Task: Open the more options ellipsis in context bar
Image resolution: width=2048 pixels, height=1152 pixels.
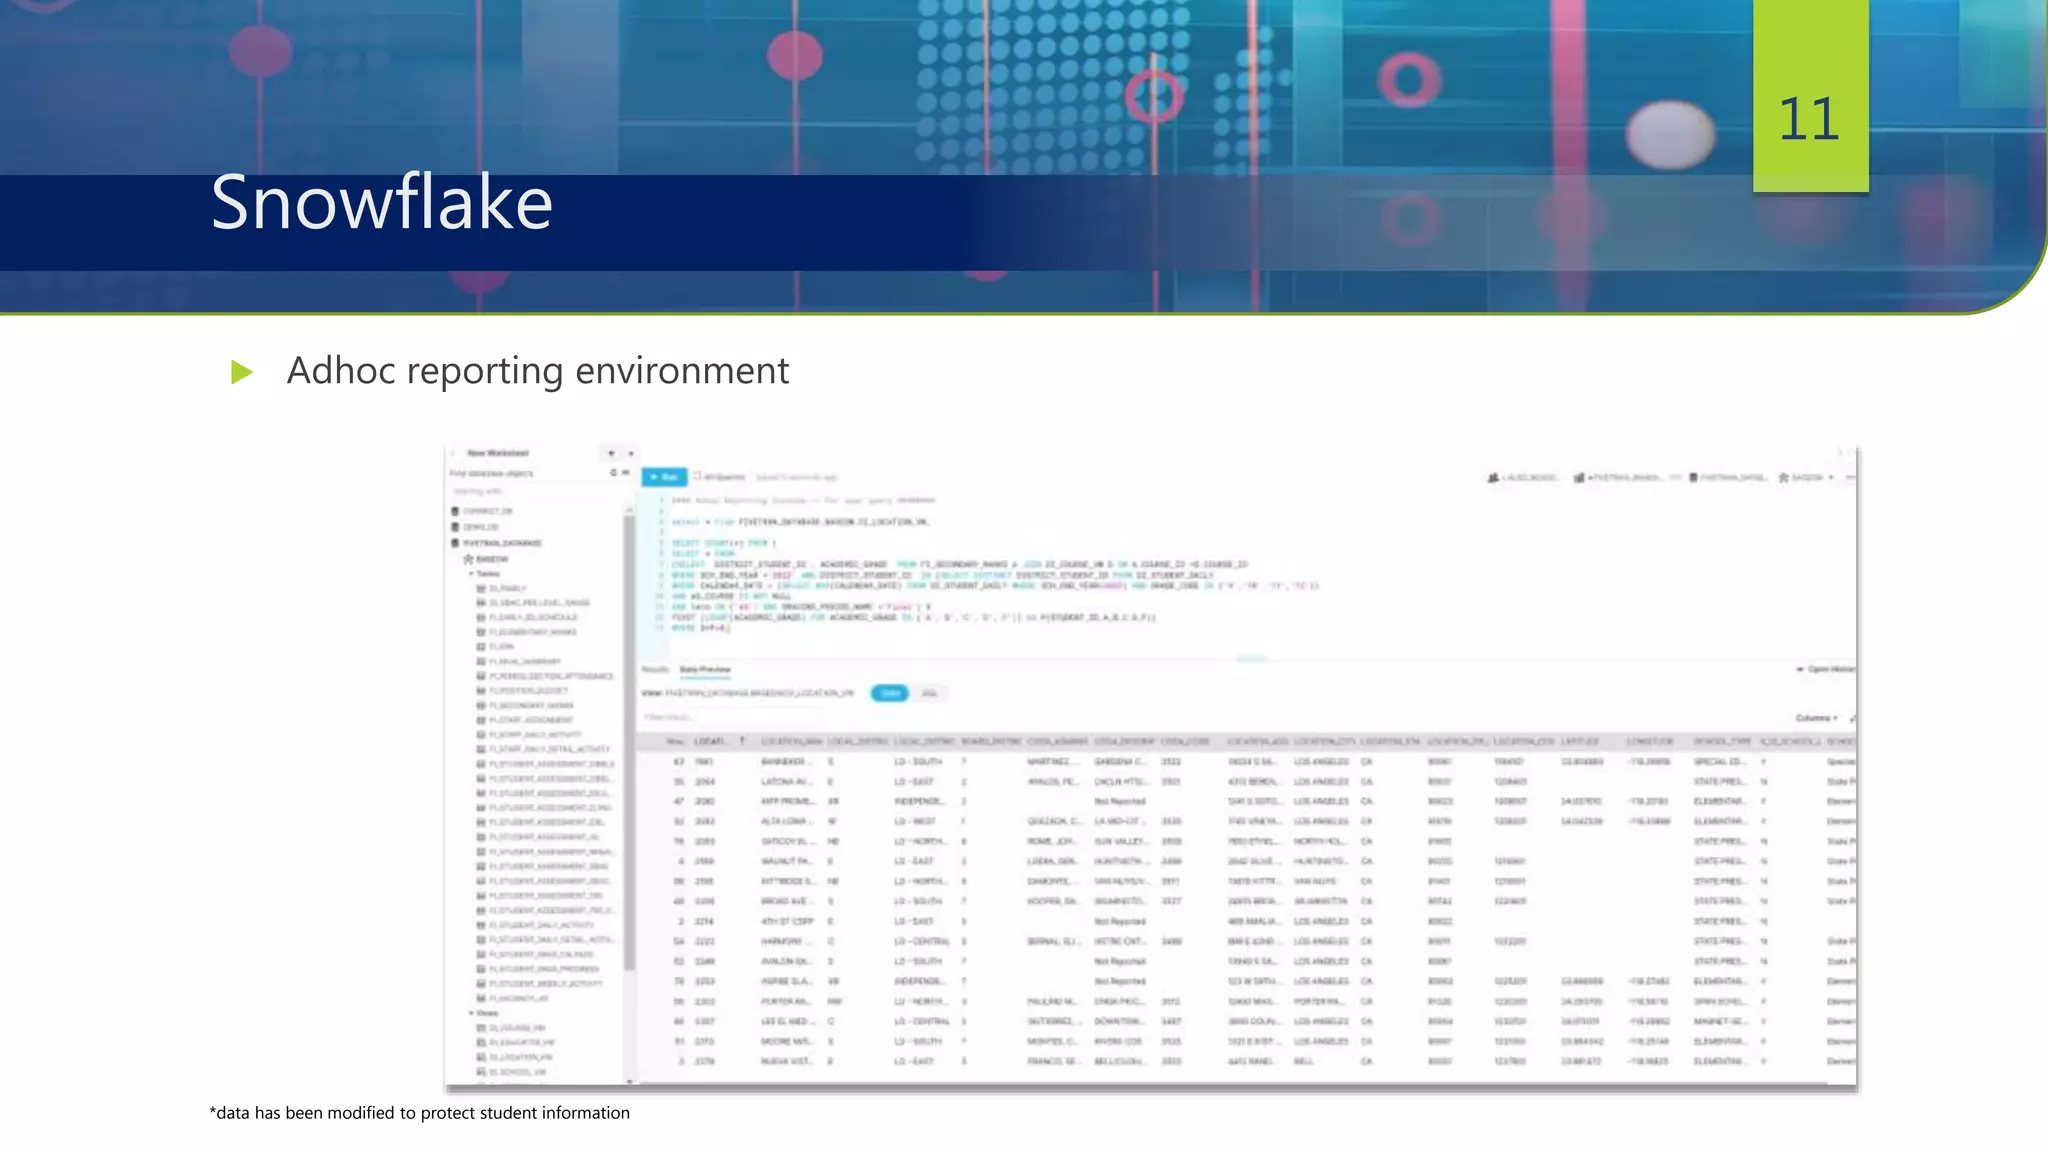Action: click(x=1850, y=478)
